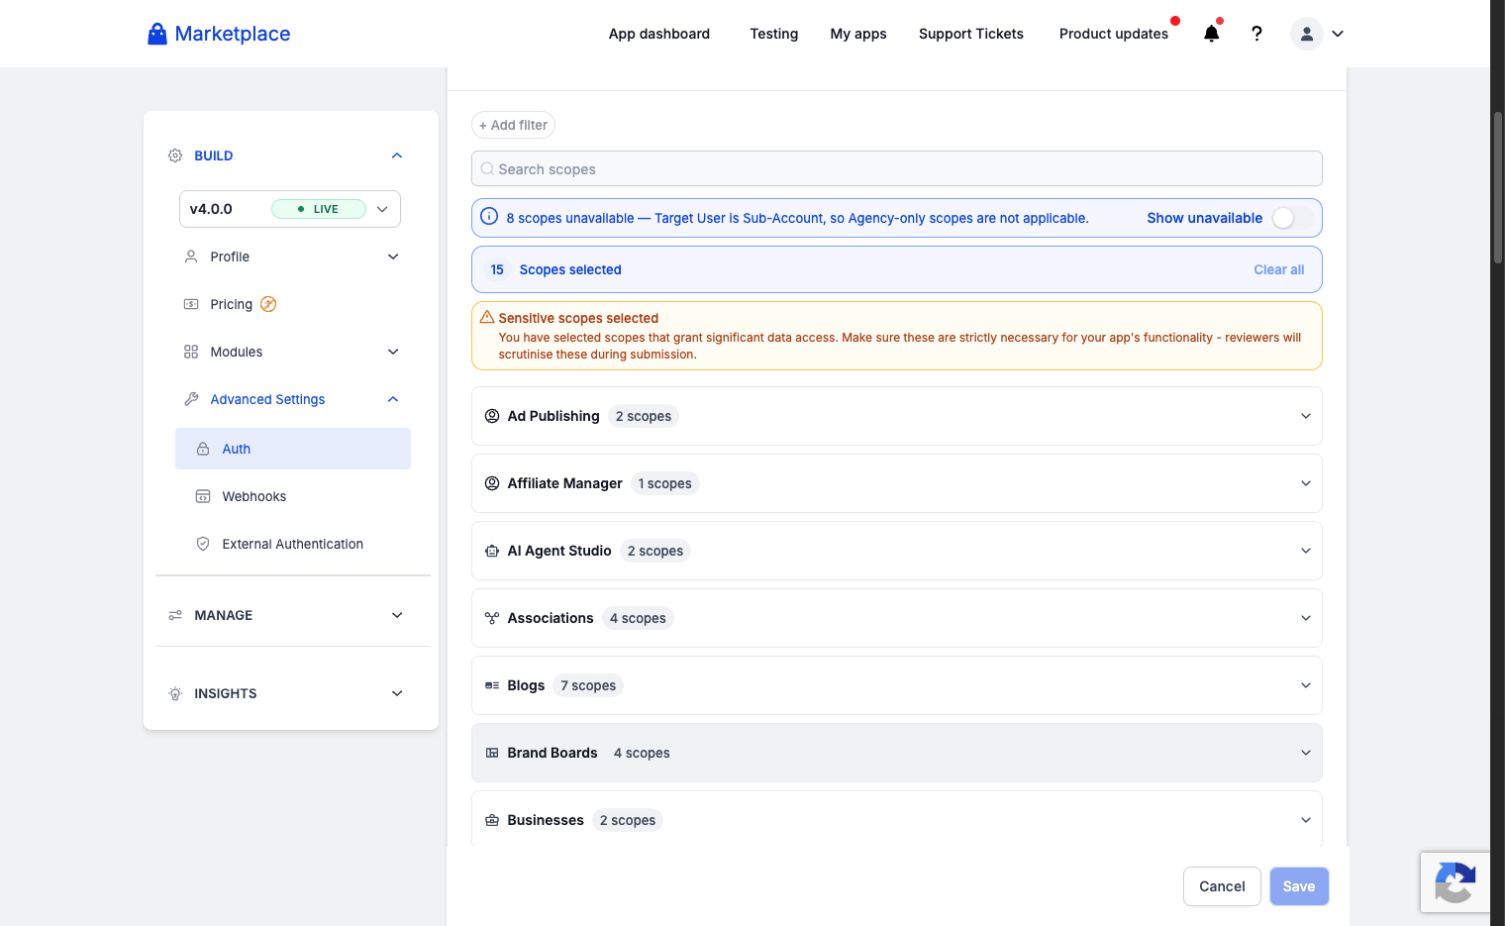Click the Businesses briefcase icon
The width and height of the screenshot is (1505, 926).
pyautogui.click(x=492, y=820)
